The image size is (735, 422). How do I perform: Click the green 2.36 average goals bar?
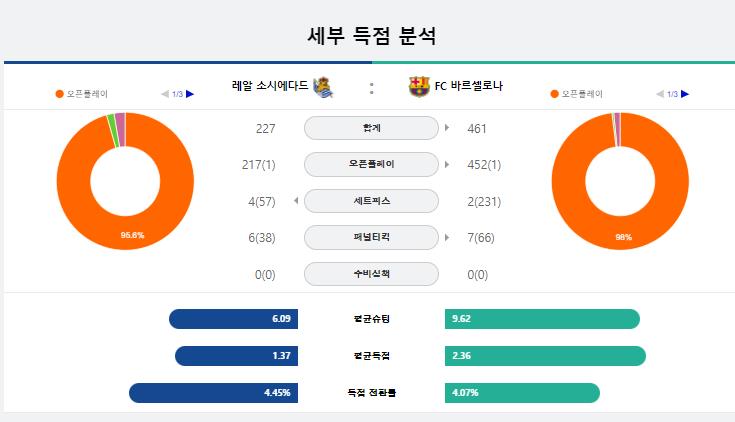(545, 356)
